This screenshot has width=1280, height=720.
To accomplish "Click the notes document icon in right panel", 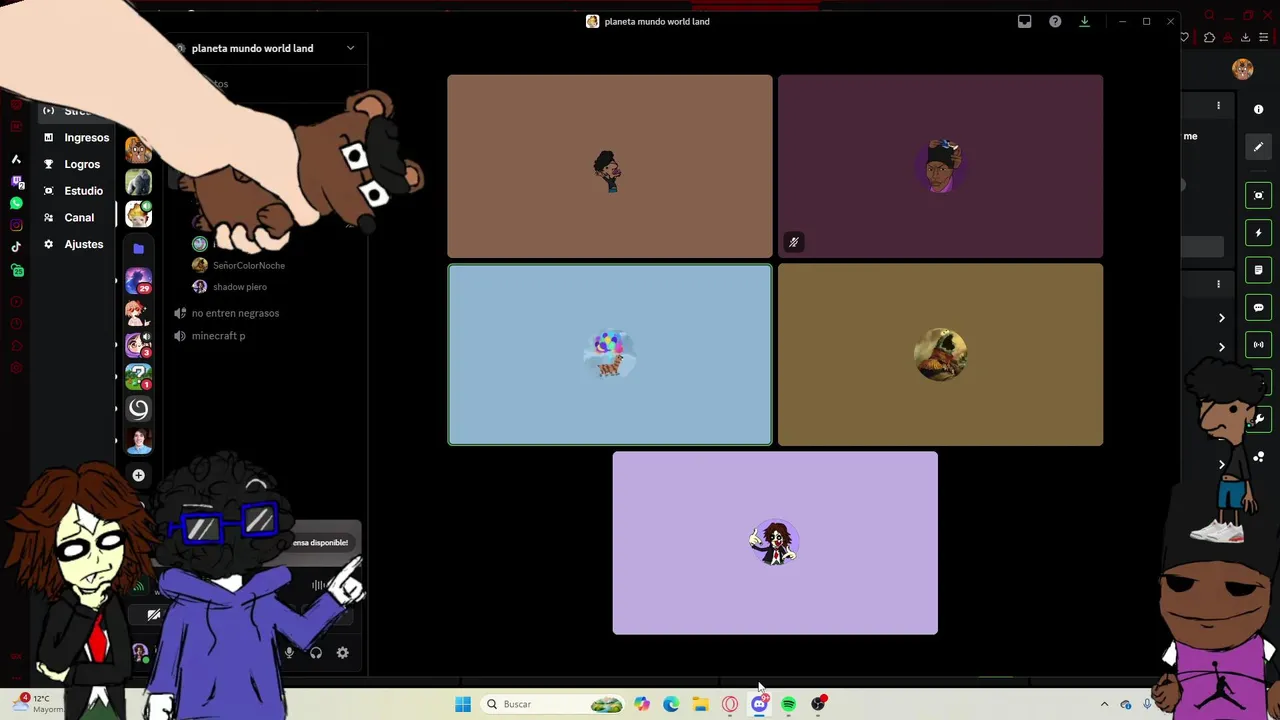I will point(1259,270).
